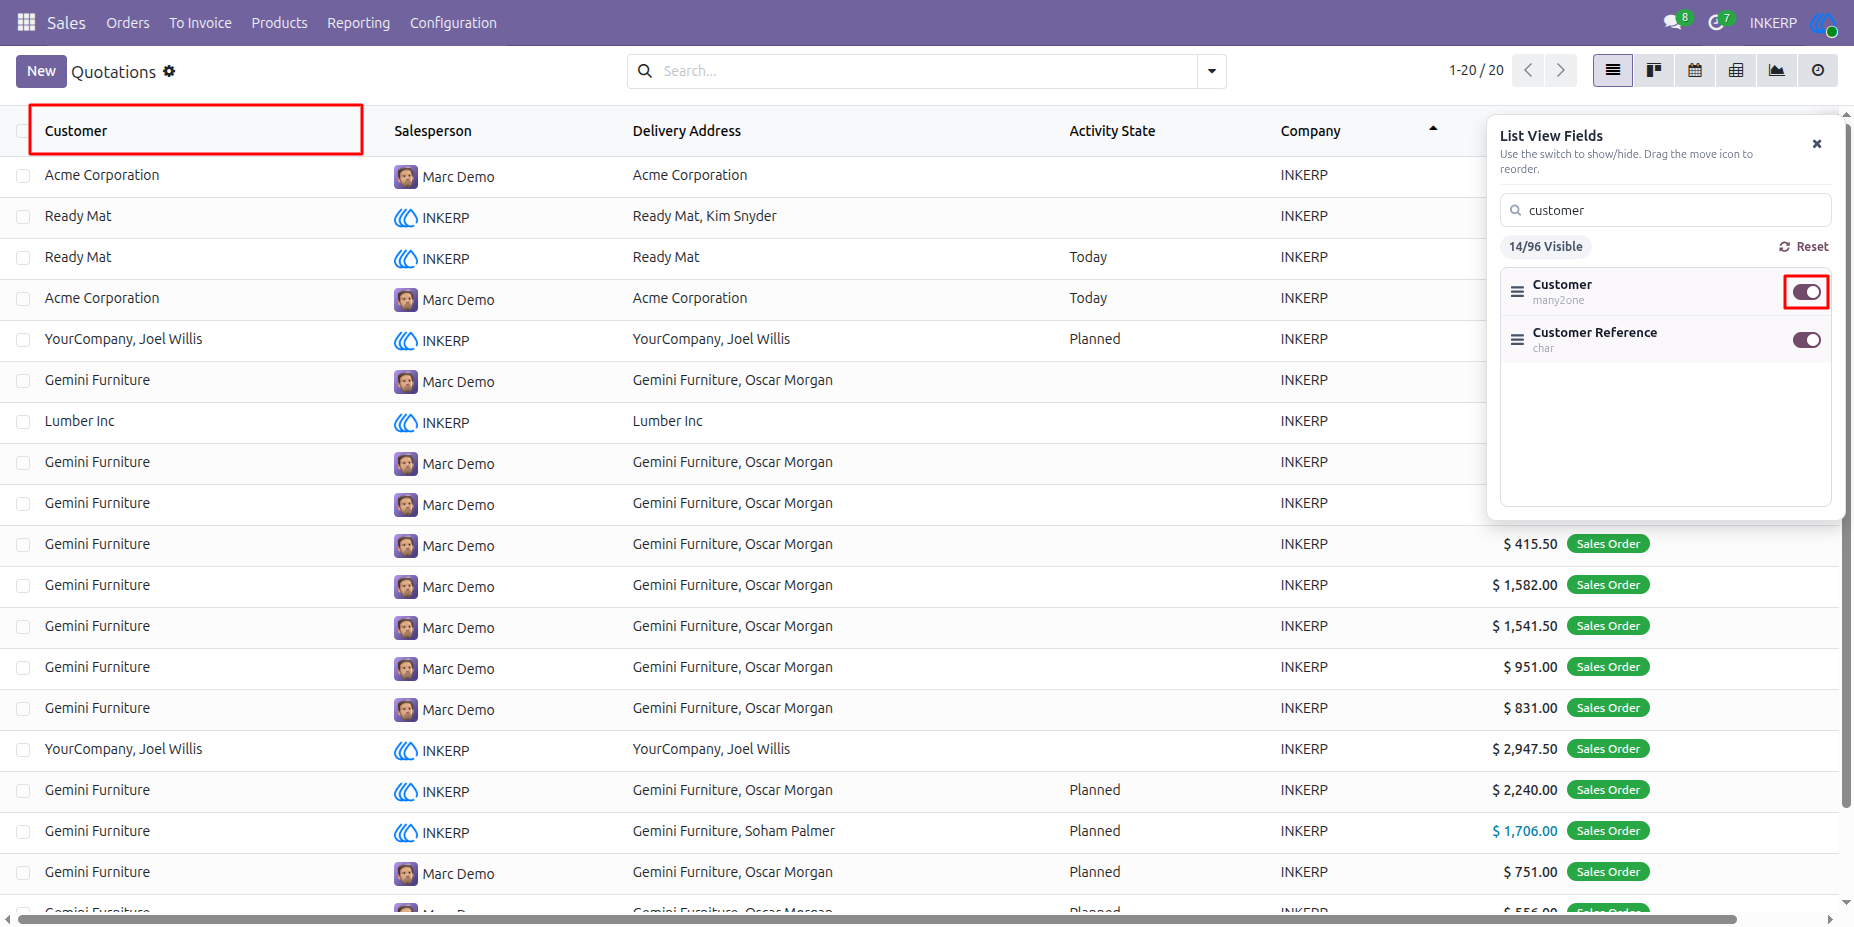Focus the List View Fields search box
Viewport: 1854px width, 927px height.
1666,210
